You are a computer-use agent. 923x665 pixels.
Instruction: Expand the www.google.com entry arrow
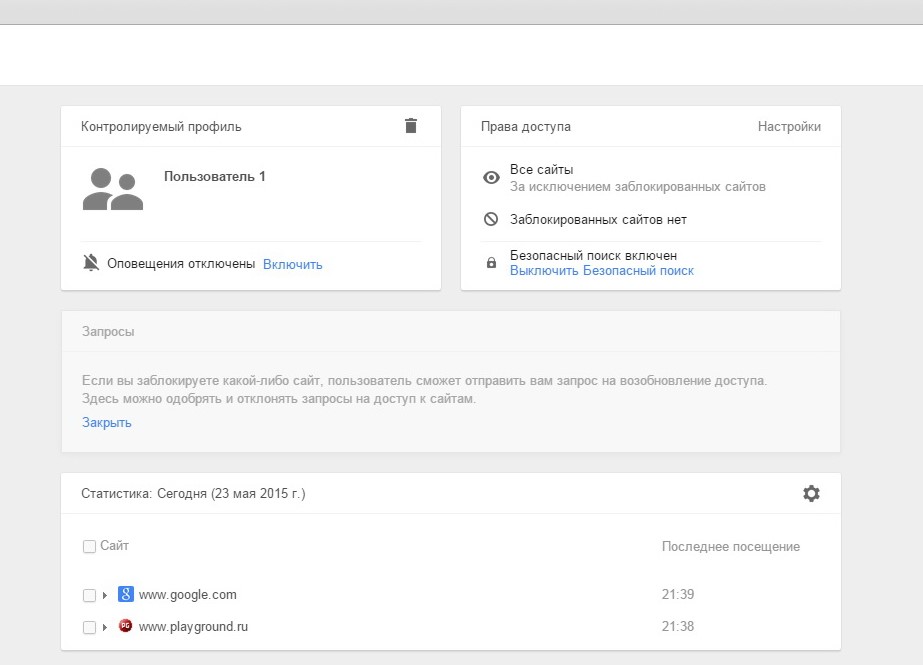pyautogui.click(x=105, y=595)
